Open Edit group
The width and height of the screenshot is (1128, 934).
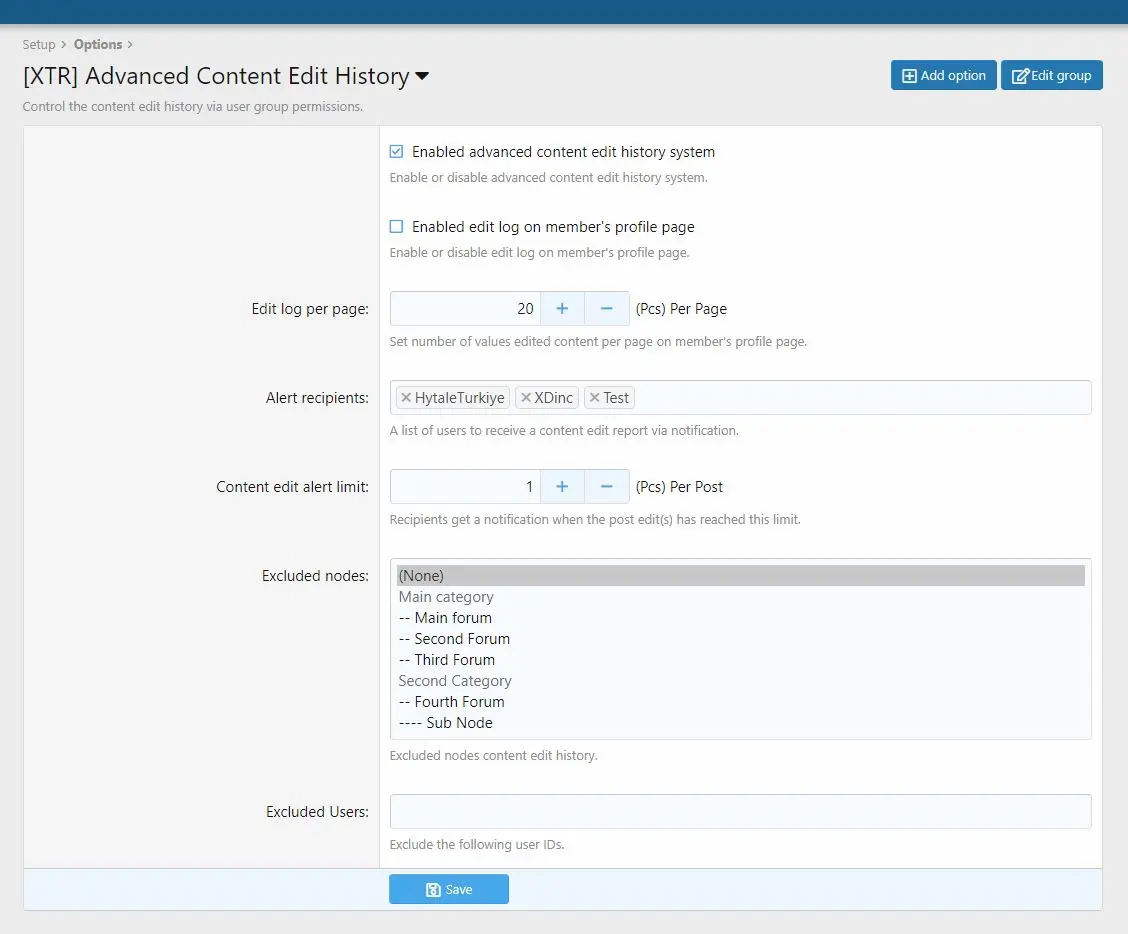pyautogui.click(x=1051, y=75)
